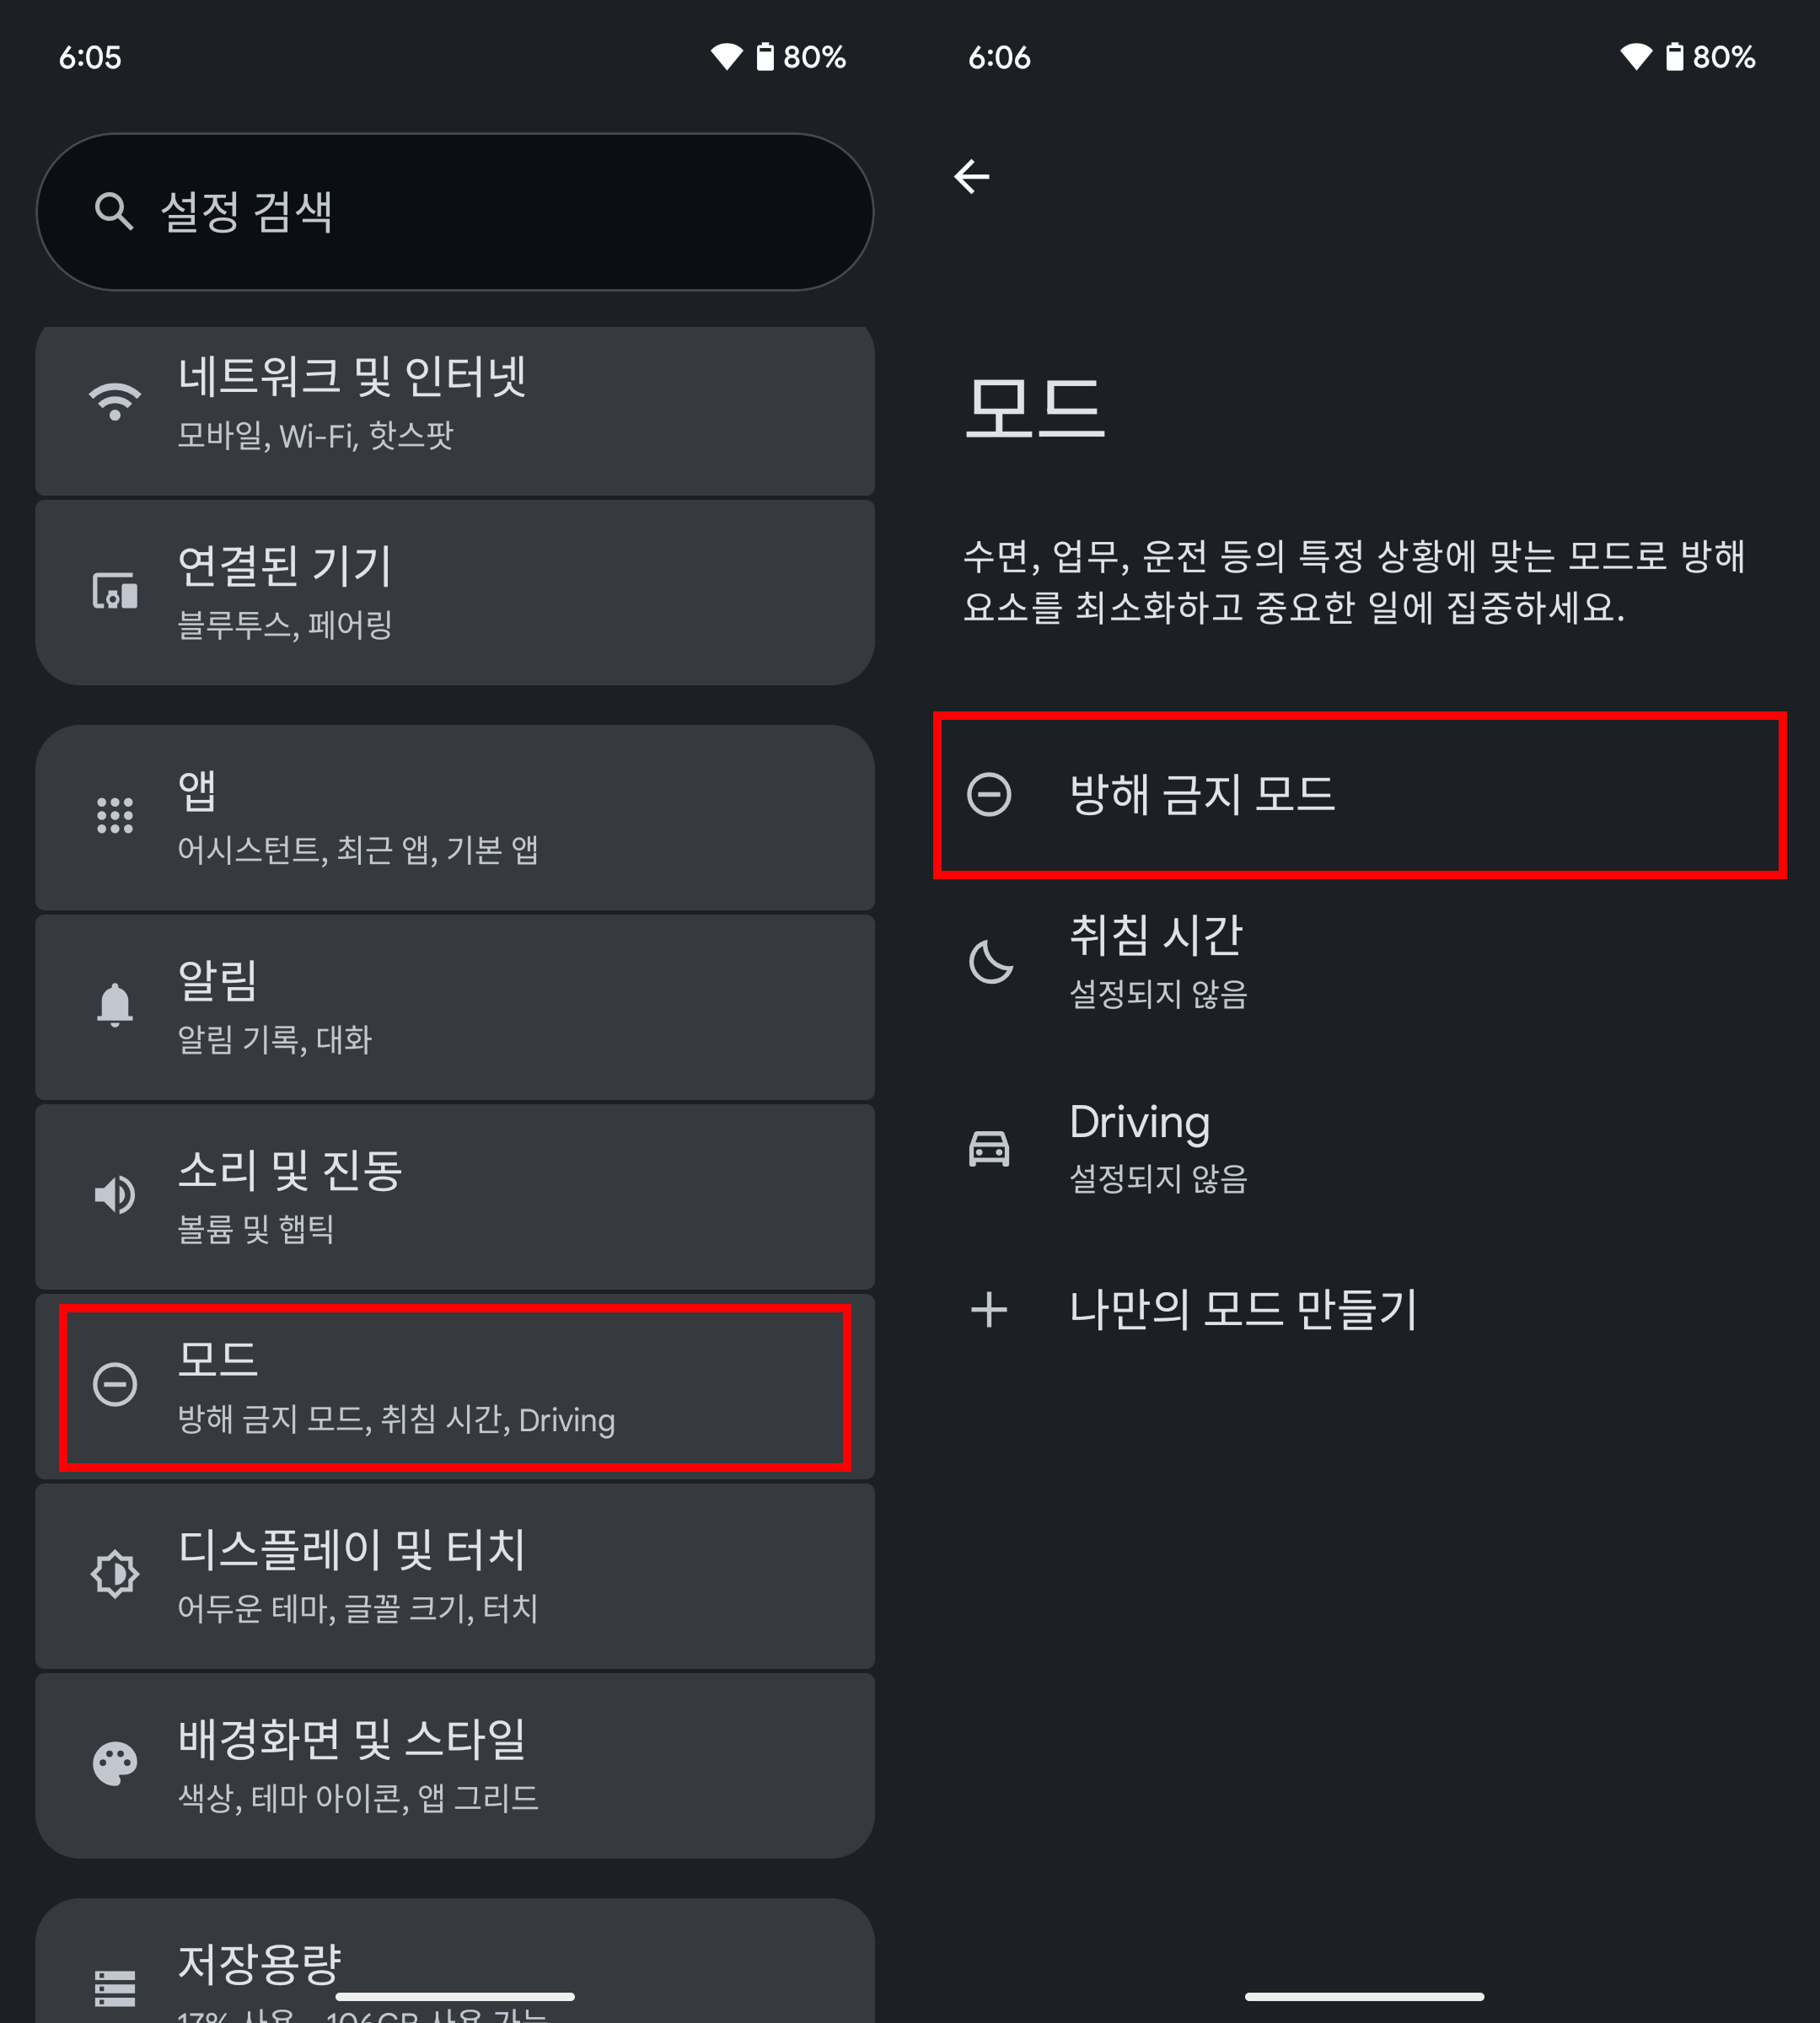The height and width of the screenshot is (2023, 1820).
Task: Open the 모드 settings entry
Action: coord(455,1386)
